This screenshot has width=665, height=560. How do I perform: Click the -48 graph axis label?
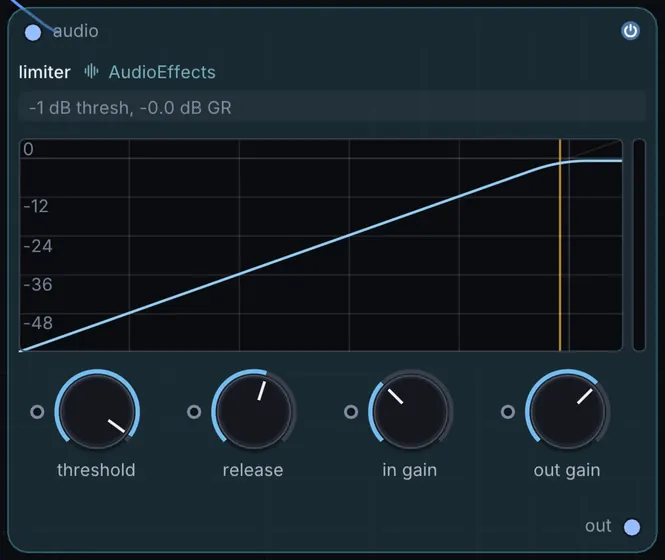(38, 323)
